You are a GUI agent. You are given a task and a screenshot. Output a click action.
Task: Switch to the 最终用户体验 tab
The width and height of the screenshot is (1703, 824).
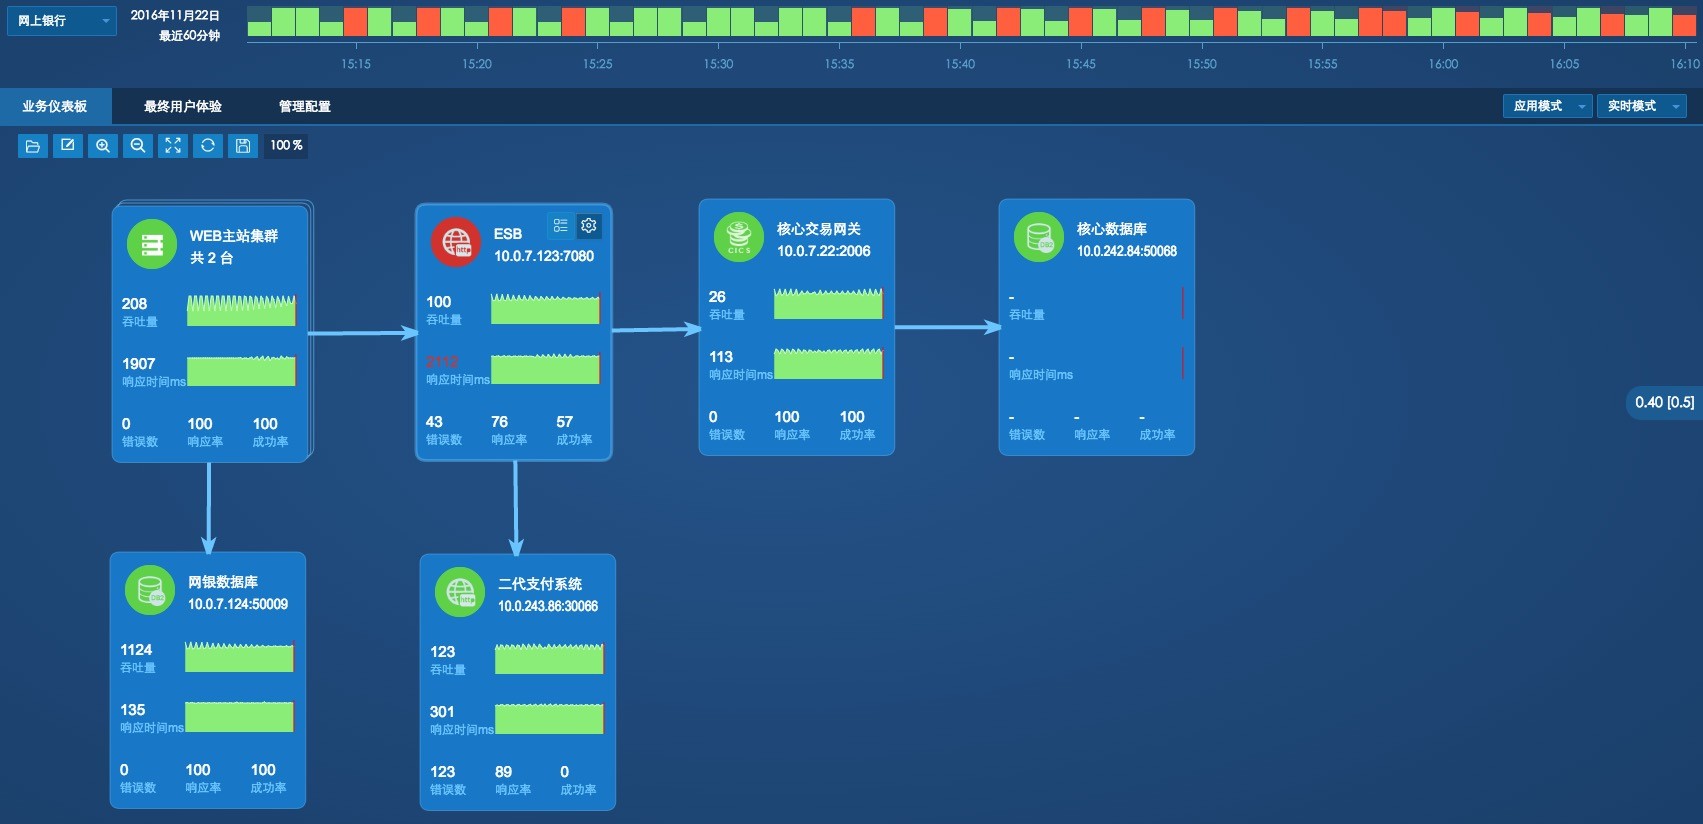183,106
